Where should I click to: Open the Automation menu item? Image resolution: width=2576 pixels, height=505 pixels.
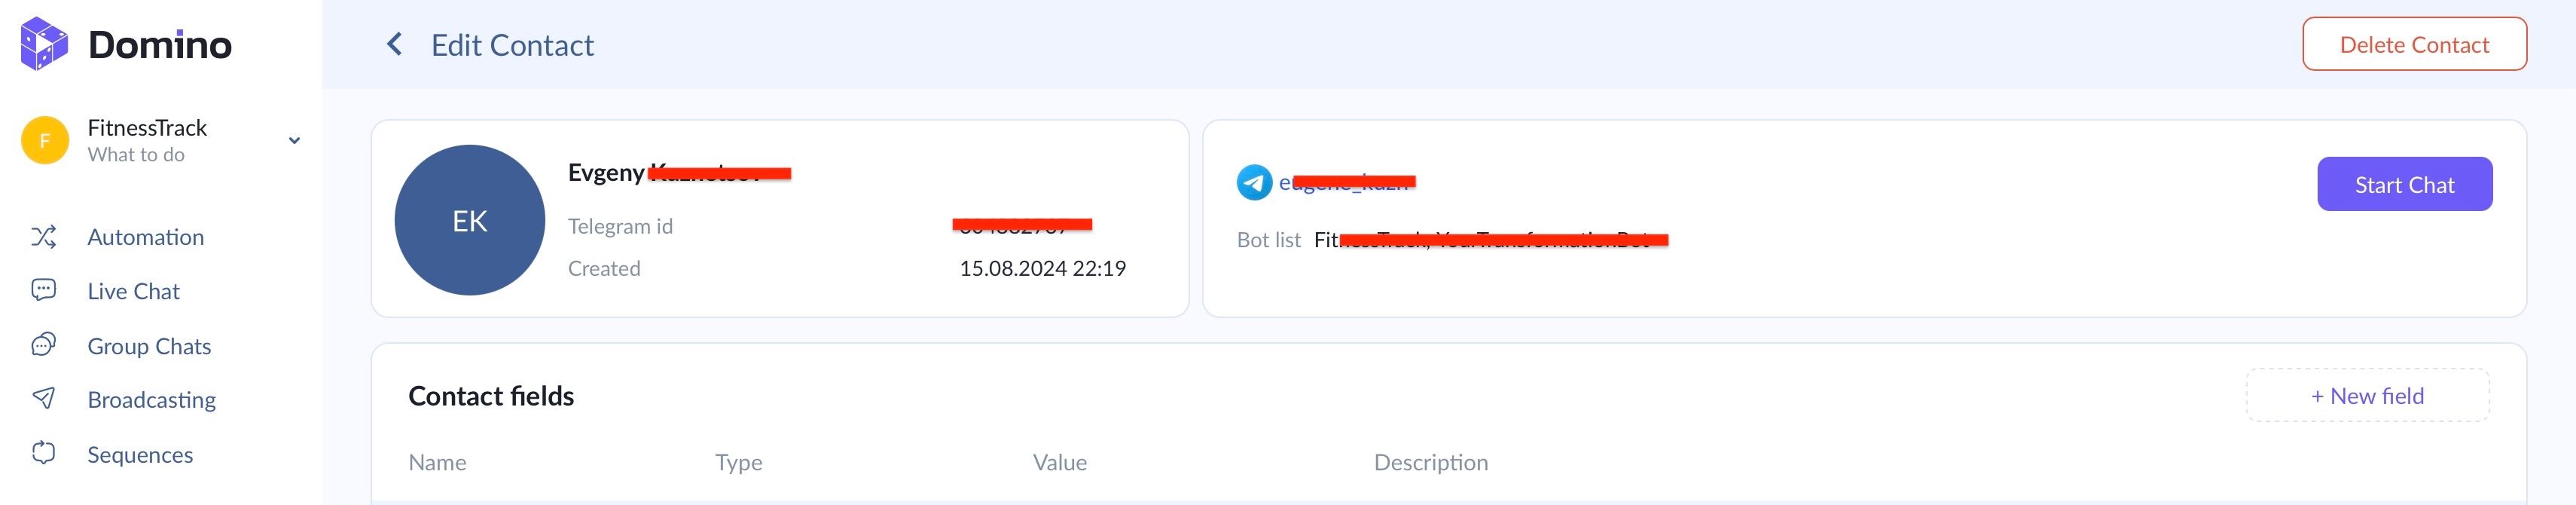(x=146, y=237)
